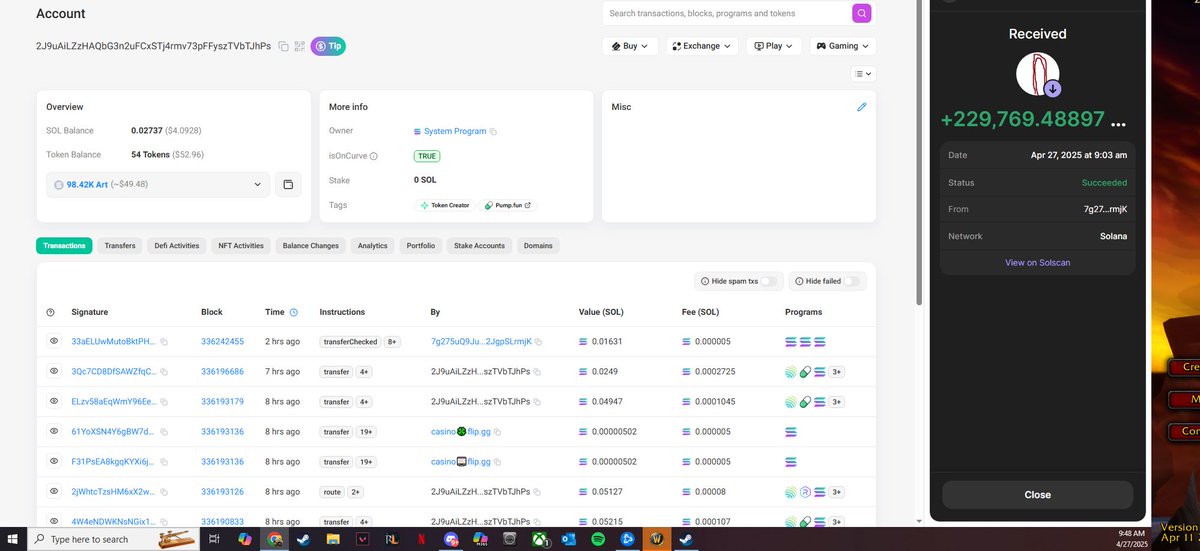Open block 336196686 link
Viewport: 1200px width, 551px height.
pyautogui.click(x=222, y=372)
